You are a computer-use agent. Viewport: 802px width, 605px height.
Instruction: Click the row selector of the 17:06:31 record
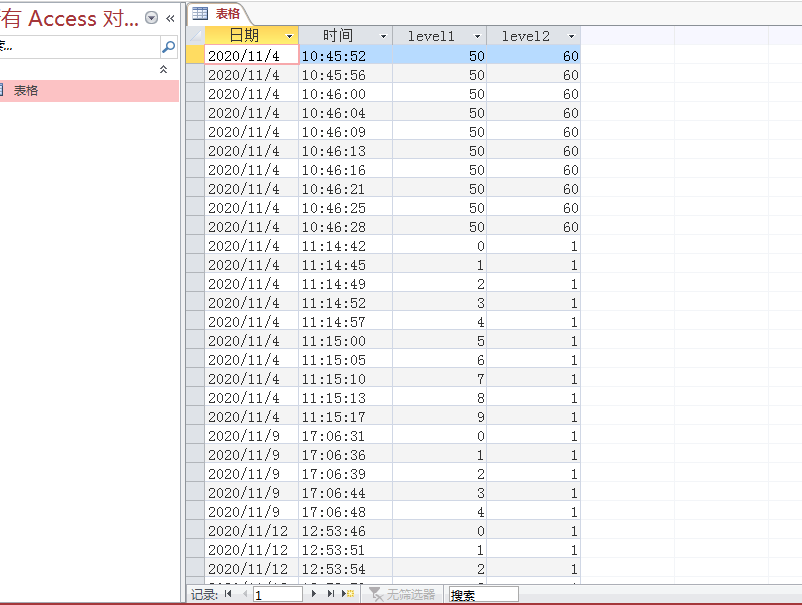point(195,435)
